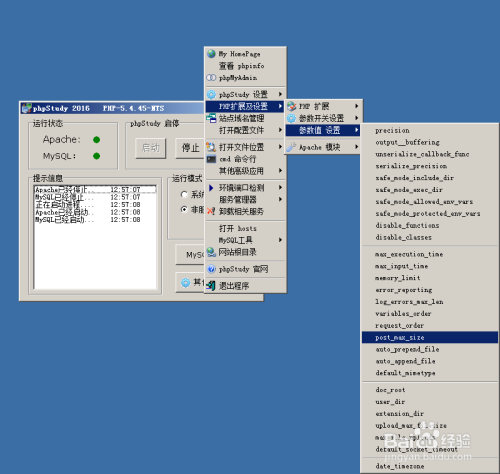Choose extension_dir parameter entry
The width and height of the screenshot is (500, 474).
coord(430,413)
